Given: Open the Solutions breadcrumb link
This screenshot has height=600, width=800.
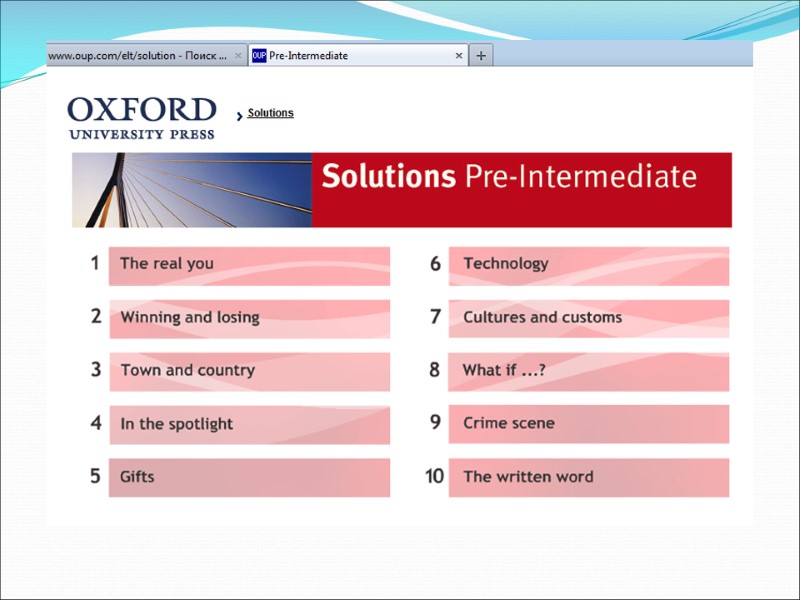Looking at the screenshot, I should click(x=270, y=113).
